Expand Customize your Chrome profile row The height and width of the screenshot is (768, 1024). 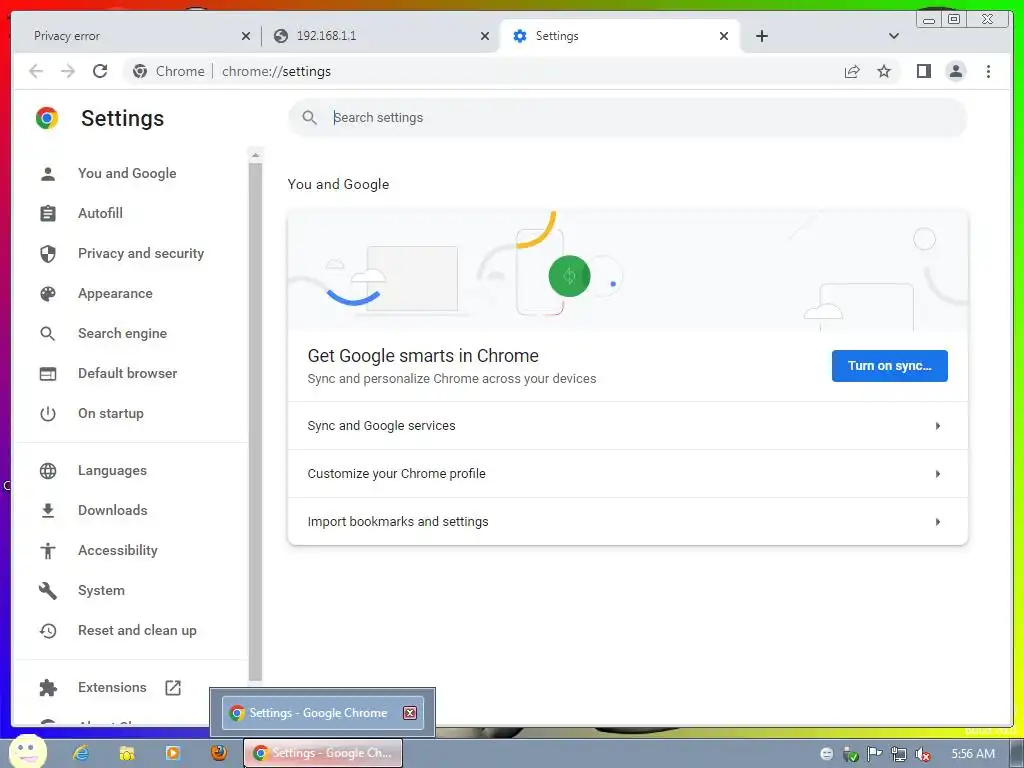coord(628,473)
